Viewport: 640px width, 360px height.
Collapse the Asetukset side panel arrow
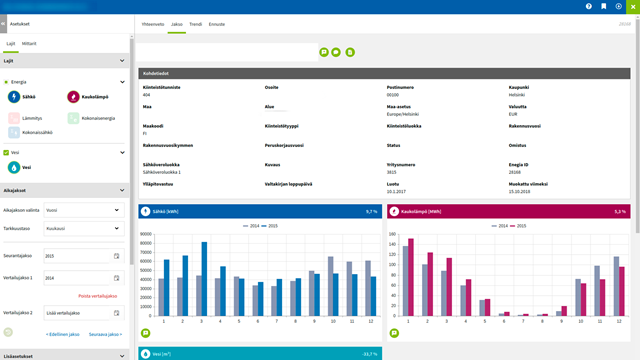(x=3, y=24)
